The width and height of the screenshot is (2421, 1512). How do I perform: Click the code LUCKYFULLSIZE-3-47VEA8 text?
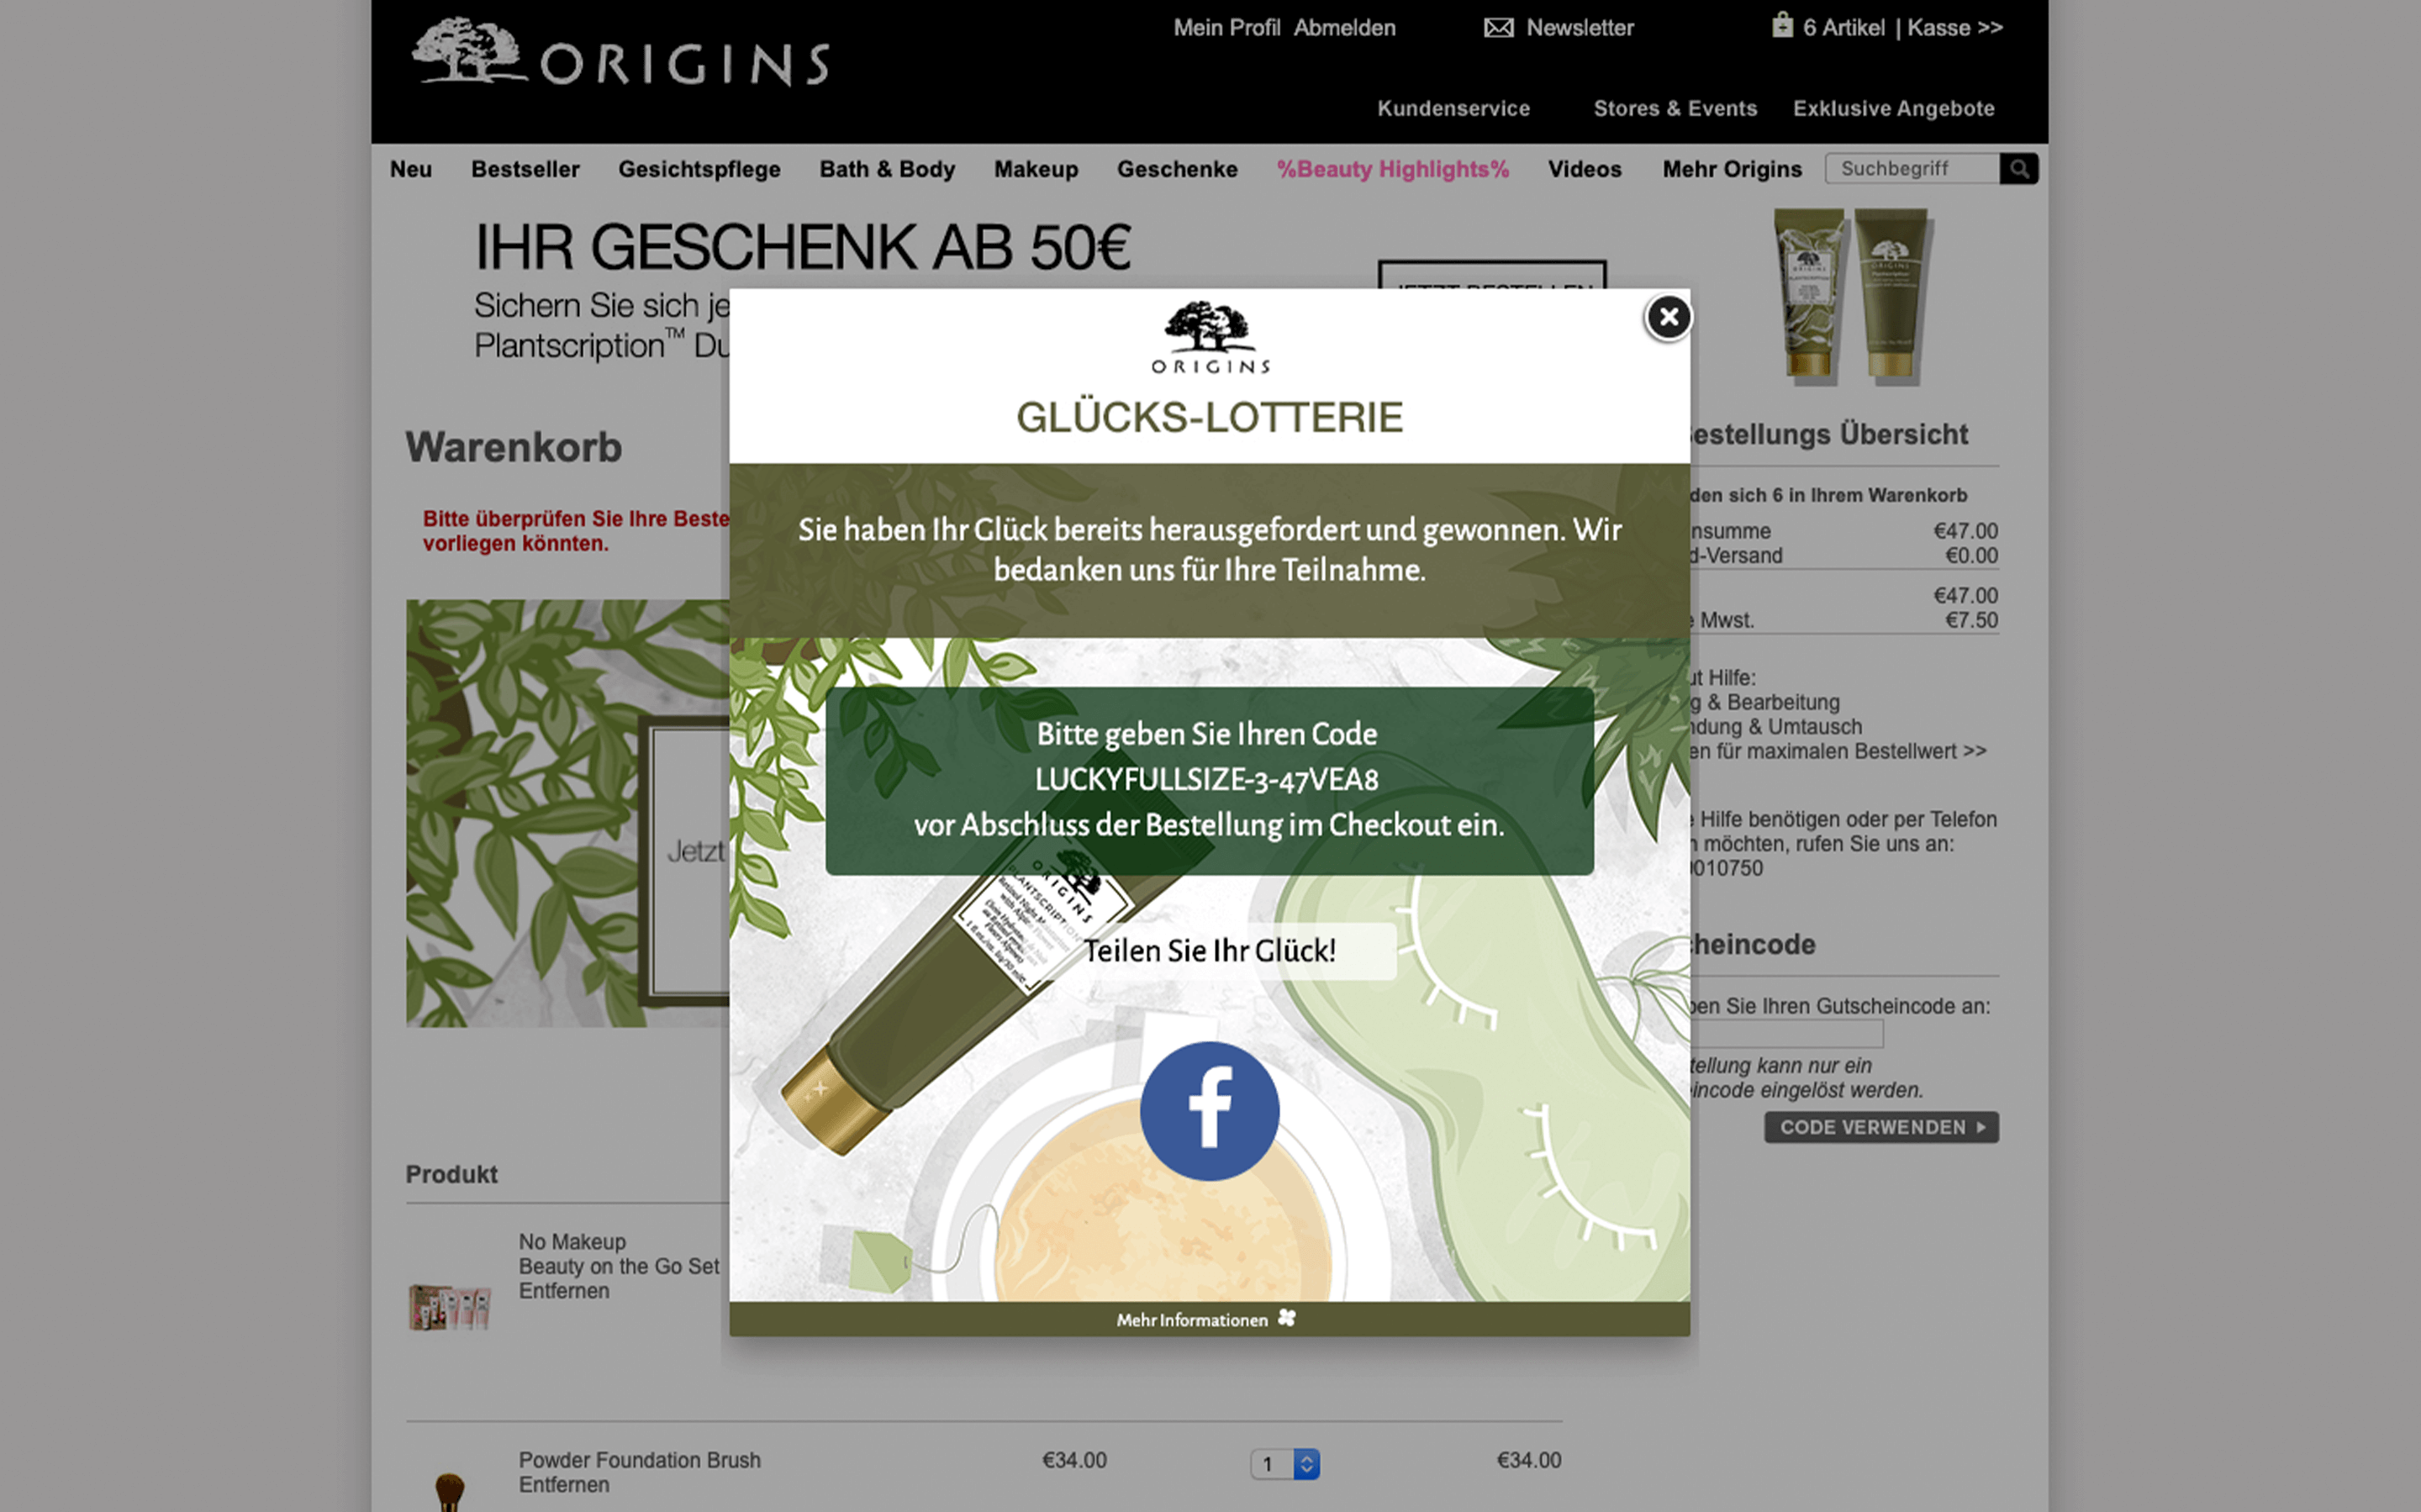1206,780
